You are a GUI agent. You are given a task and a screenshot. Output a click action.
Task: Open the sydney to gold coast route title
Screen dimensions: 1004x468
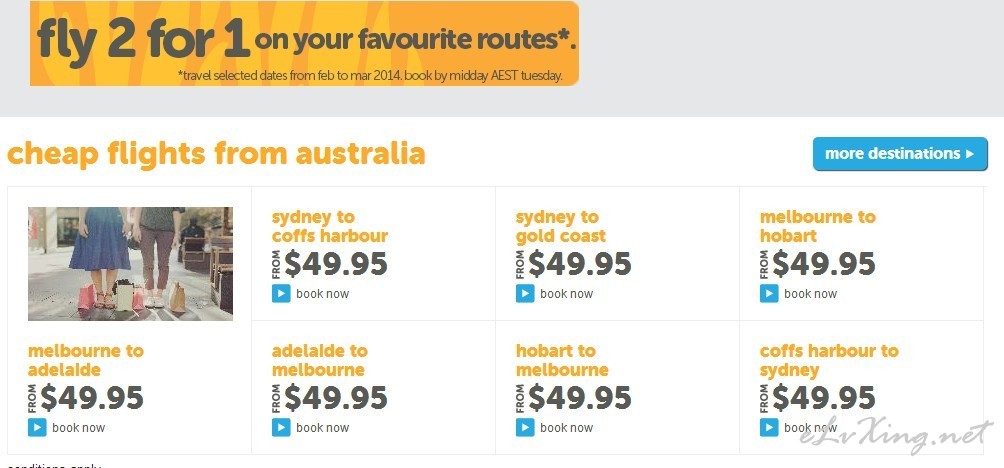pyautogui.click(x=560, y=227)
